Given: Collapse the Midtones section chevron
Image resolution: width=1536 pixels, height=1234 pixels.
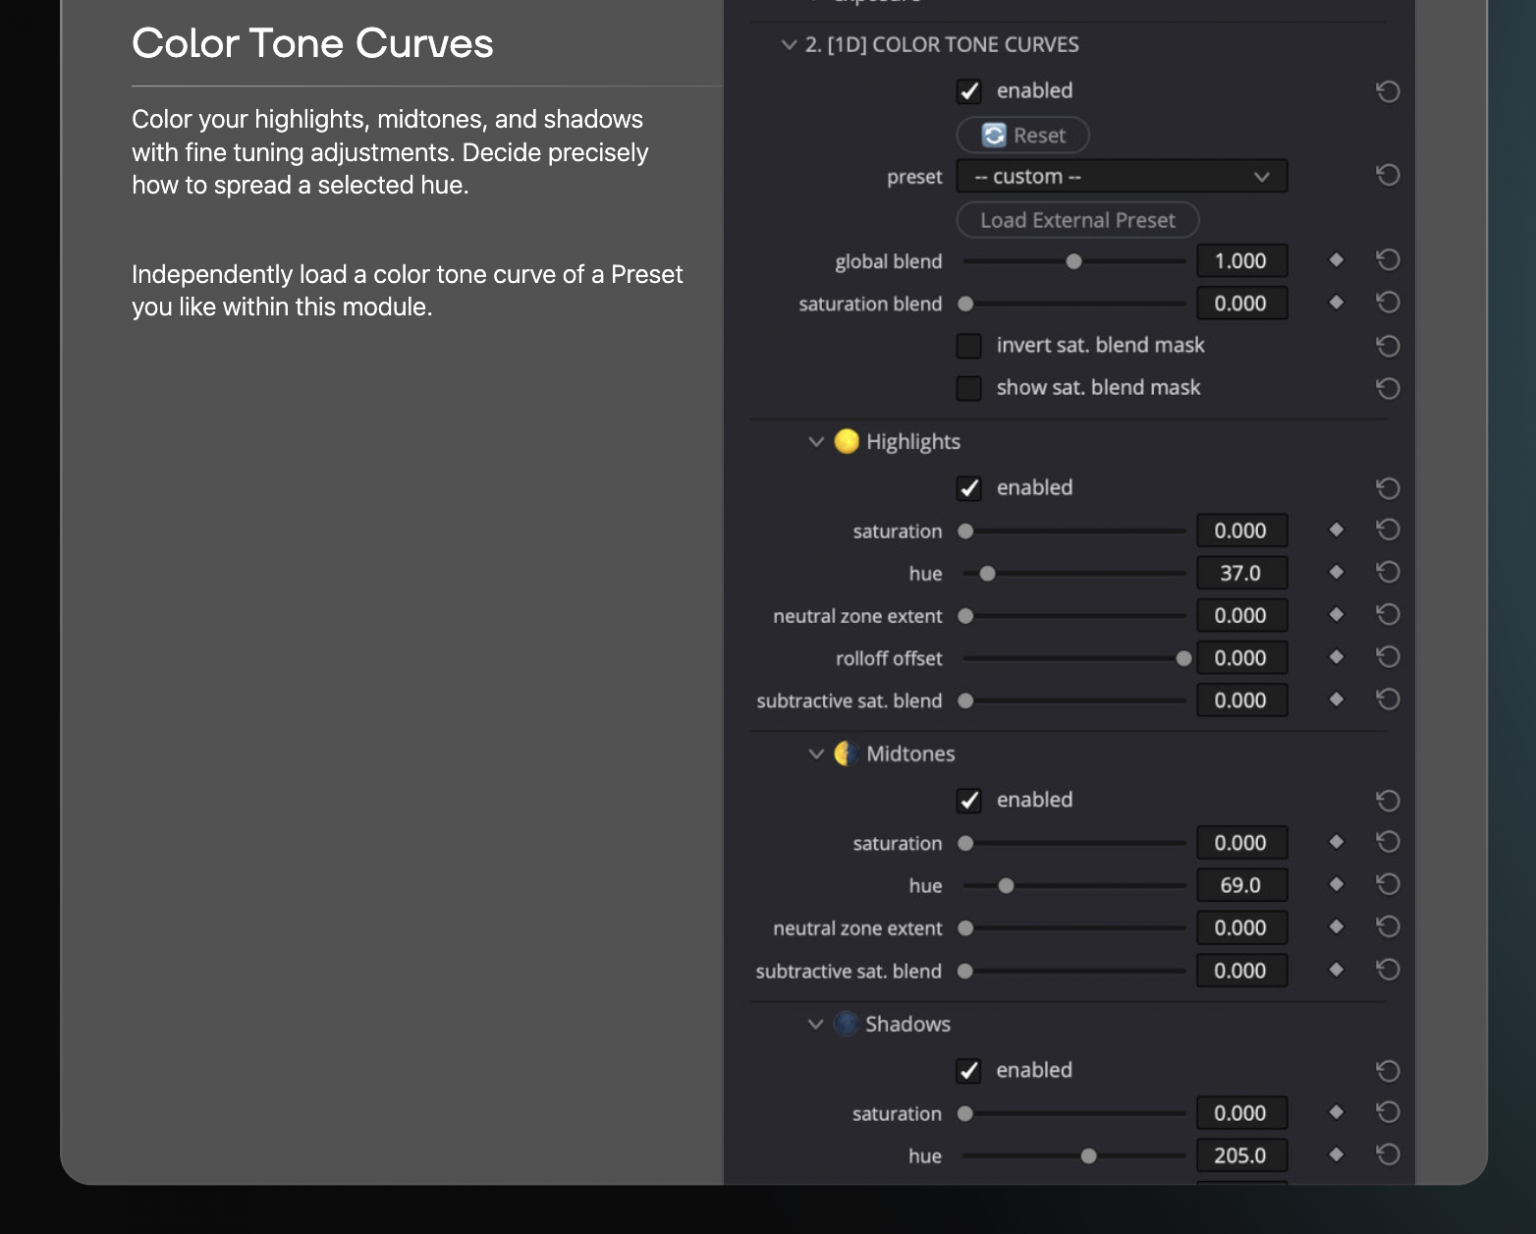Looking at the screenshot, I should click(x=816, y=754).
